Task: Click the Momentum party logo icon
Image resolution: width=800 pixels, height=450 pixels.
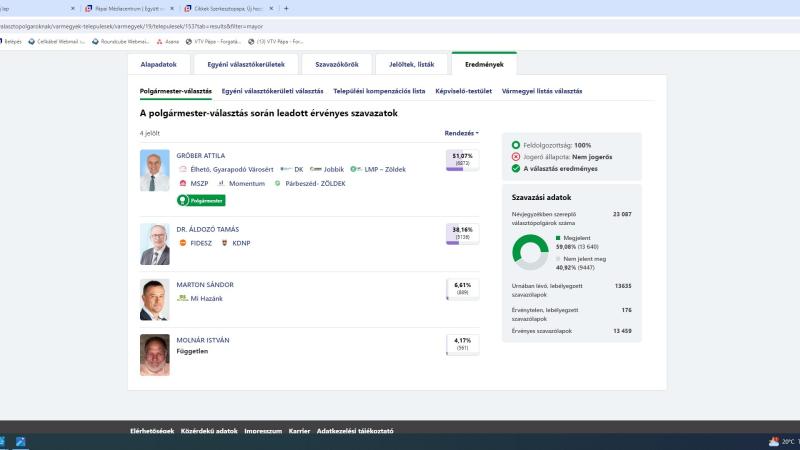Action: pos(221,184)
